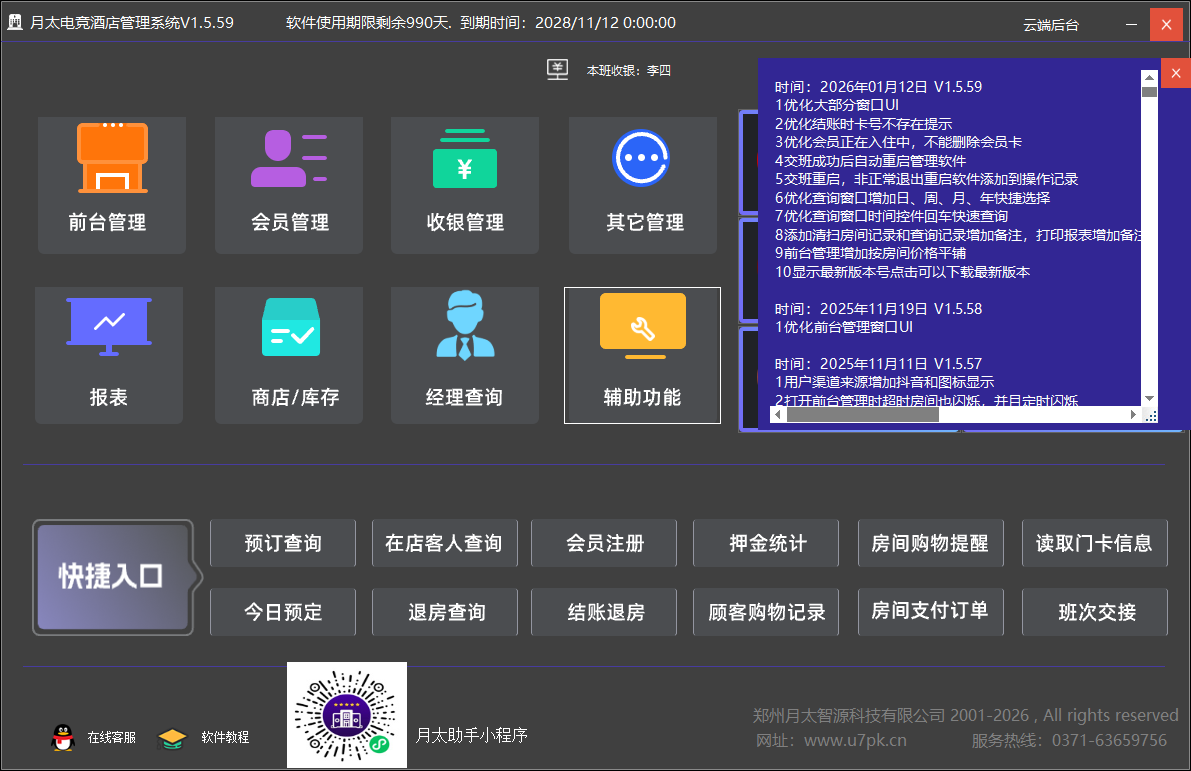1191x771 pixels.
Task: Open the 软件教程 tutorial icon
Action: pyautogui.click(x=173, y=738)
